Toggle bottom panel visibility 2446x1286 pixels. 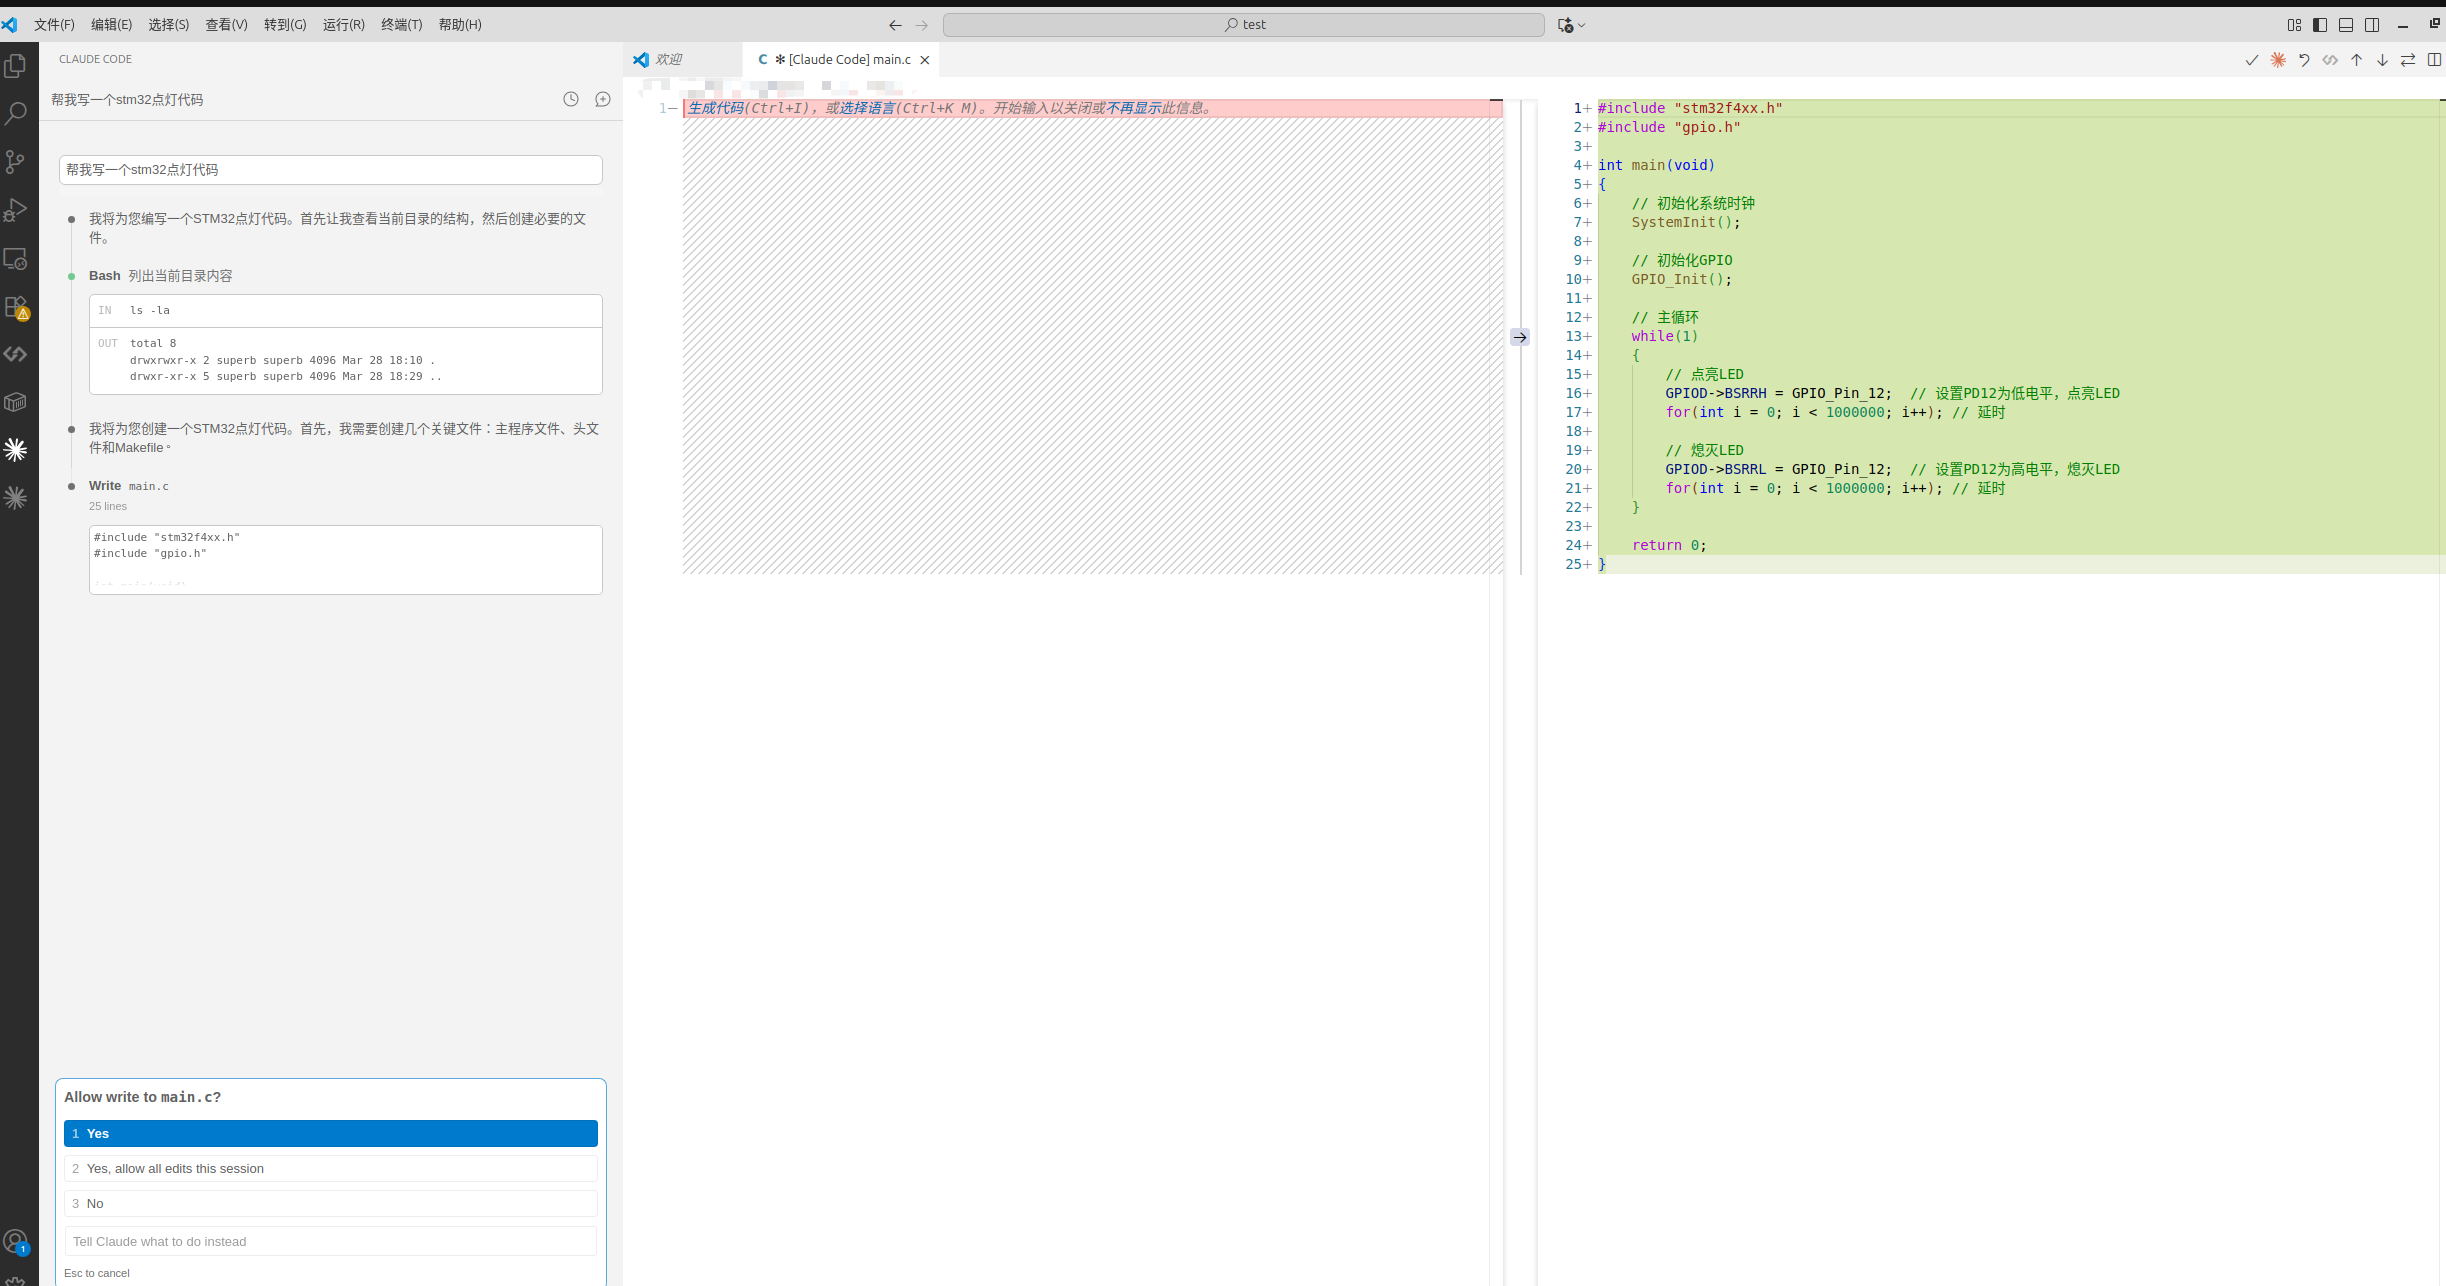pyautogui.click(x=2346, y=25)
